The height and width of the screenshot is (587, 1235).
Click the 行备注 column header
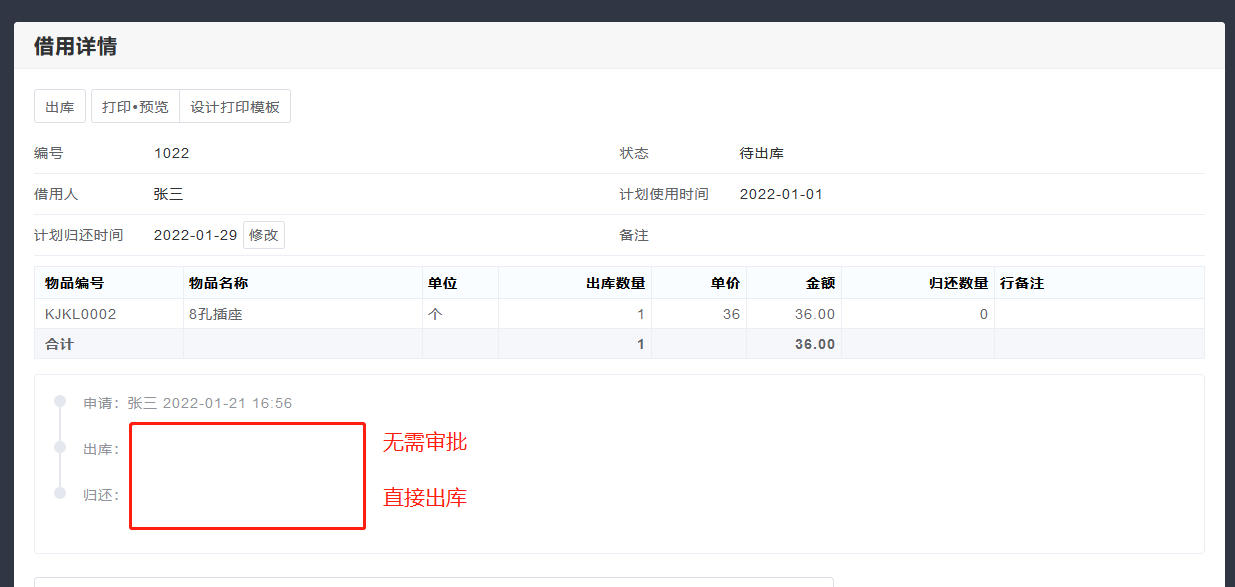(1022, 283)
